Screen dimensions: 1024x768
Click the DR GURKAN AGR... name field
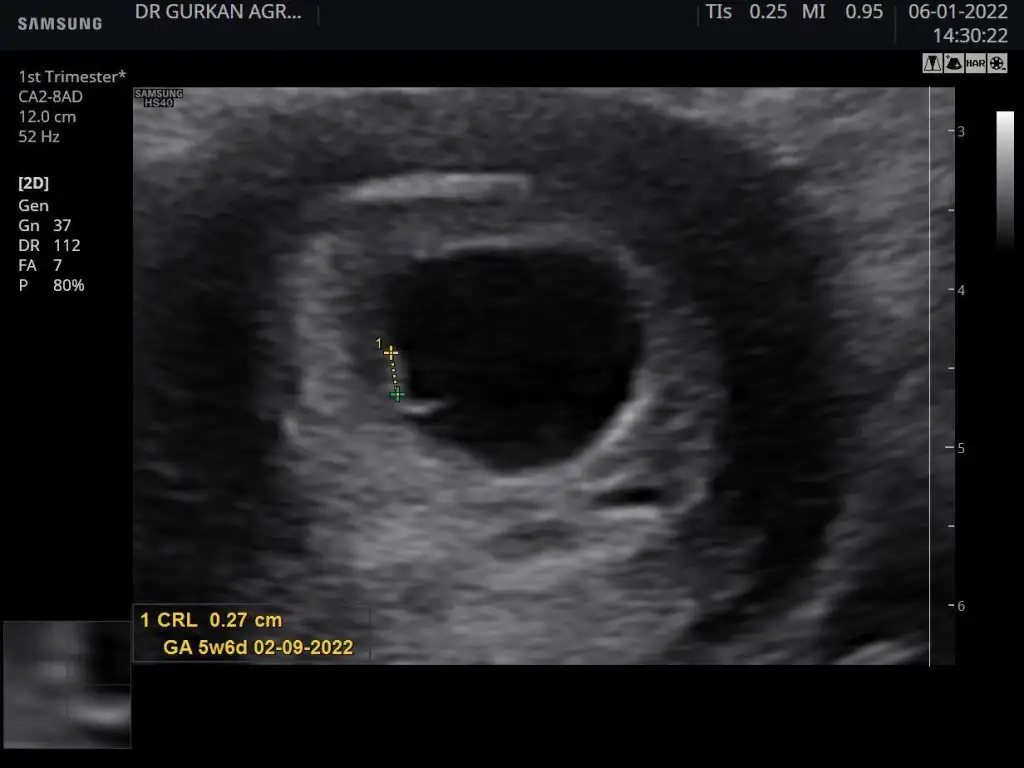[x=217, y=13]
